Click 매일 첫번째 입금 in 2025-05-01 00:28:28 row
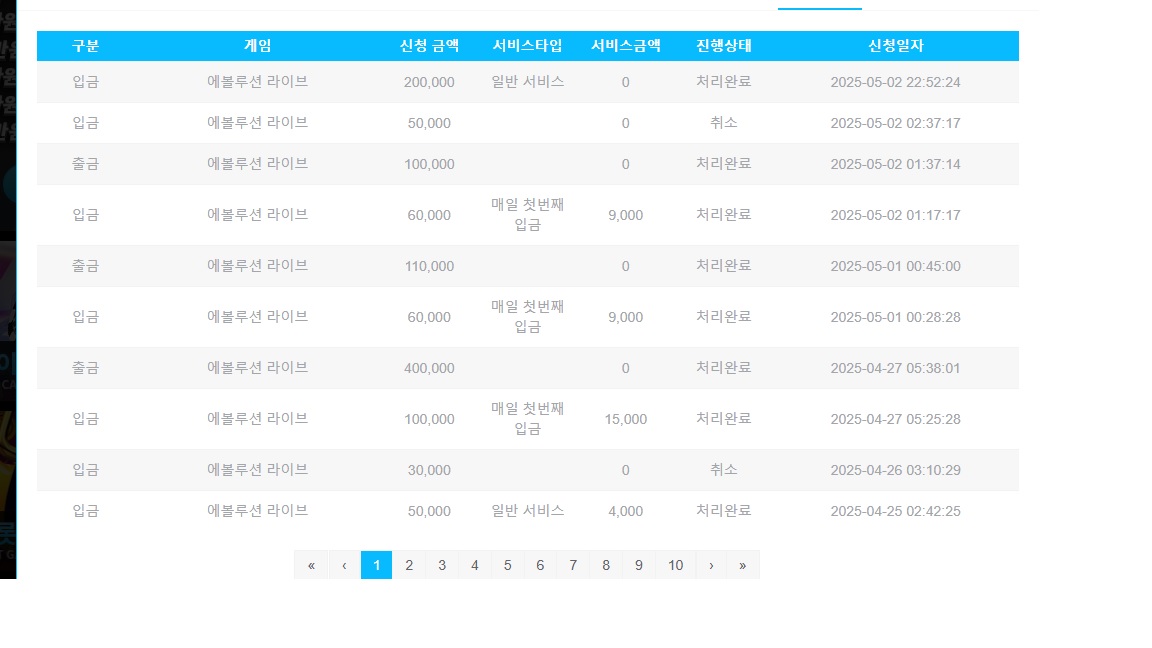 pos(528,317)
